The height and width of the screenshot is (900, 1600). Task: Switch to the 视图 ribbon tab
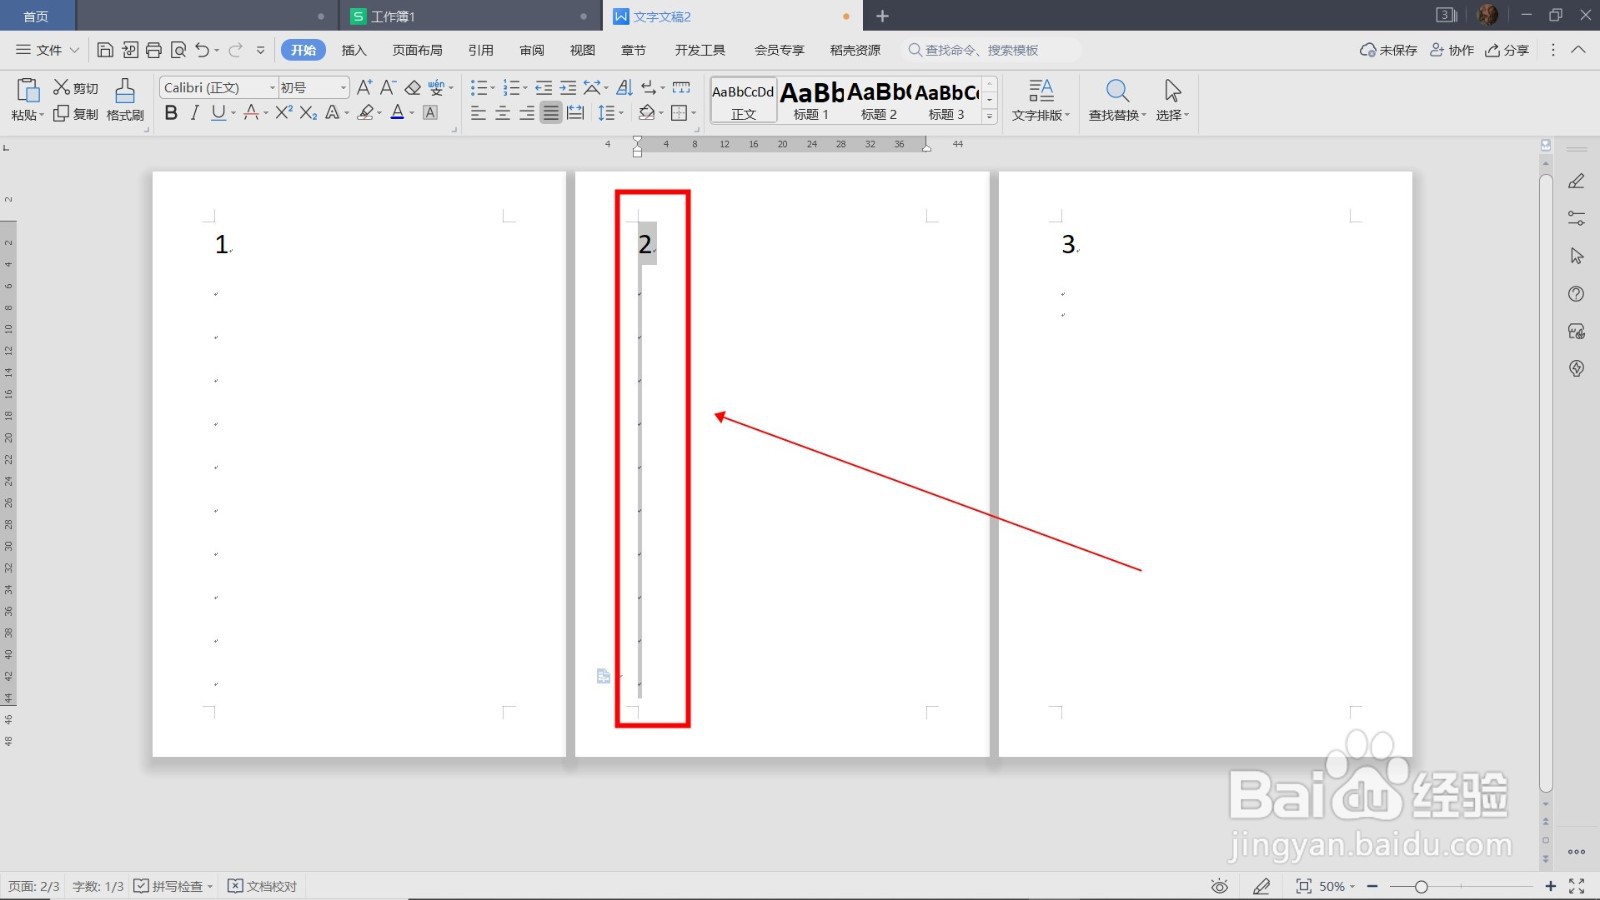pos(583,50)
